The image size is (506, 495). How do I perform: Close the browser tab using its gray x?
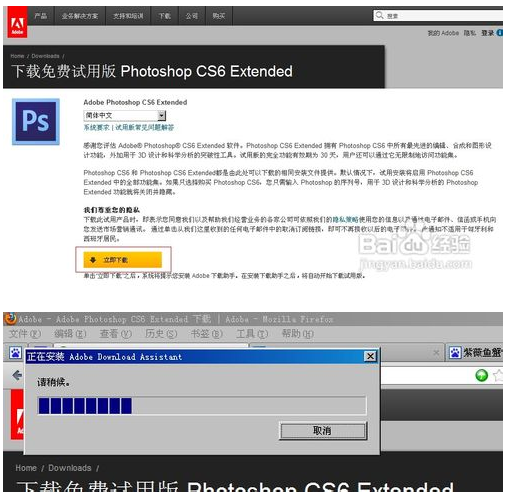coord(436,352)
